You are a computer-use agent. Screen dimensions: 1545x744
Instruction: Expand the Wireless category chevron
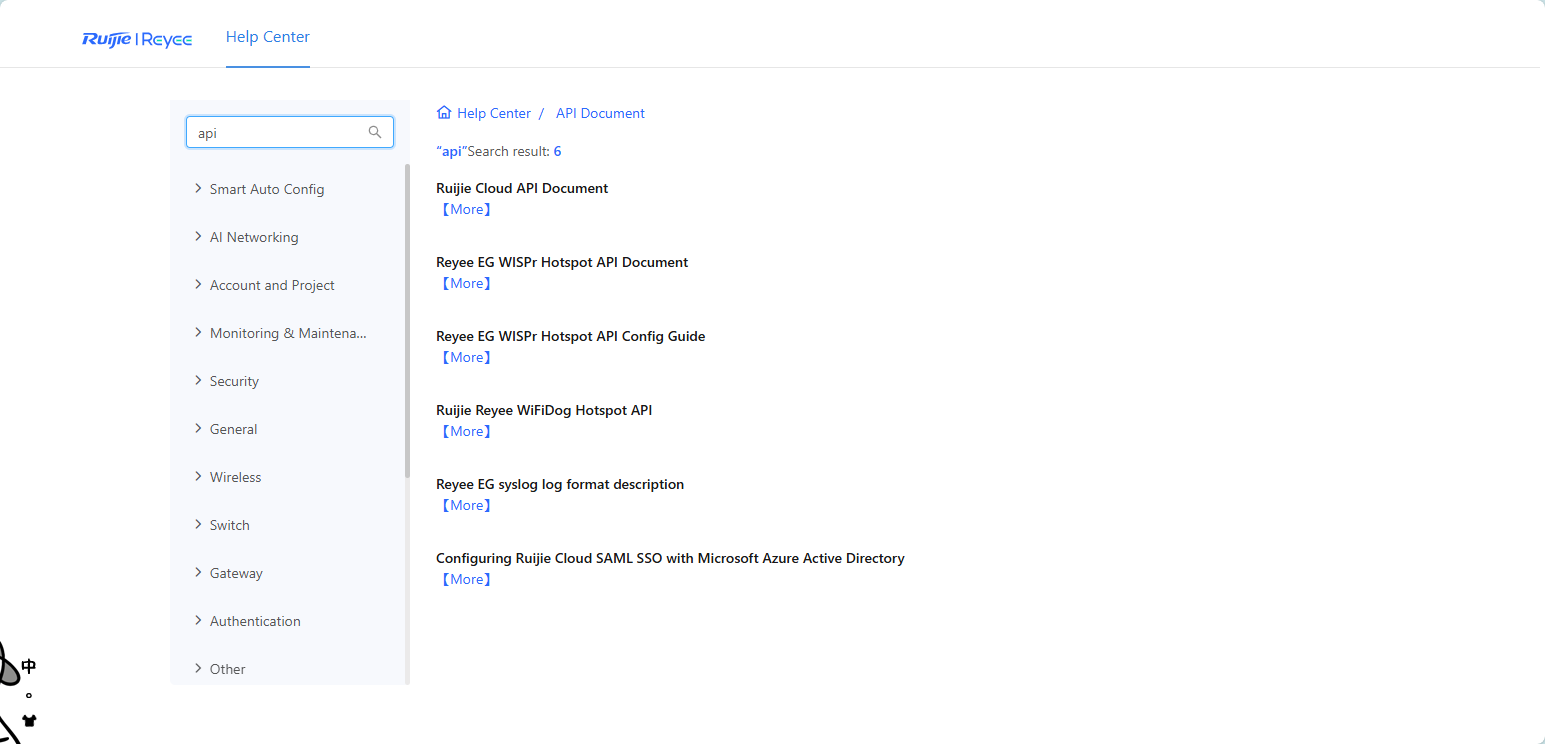coord(198,476)
